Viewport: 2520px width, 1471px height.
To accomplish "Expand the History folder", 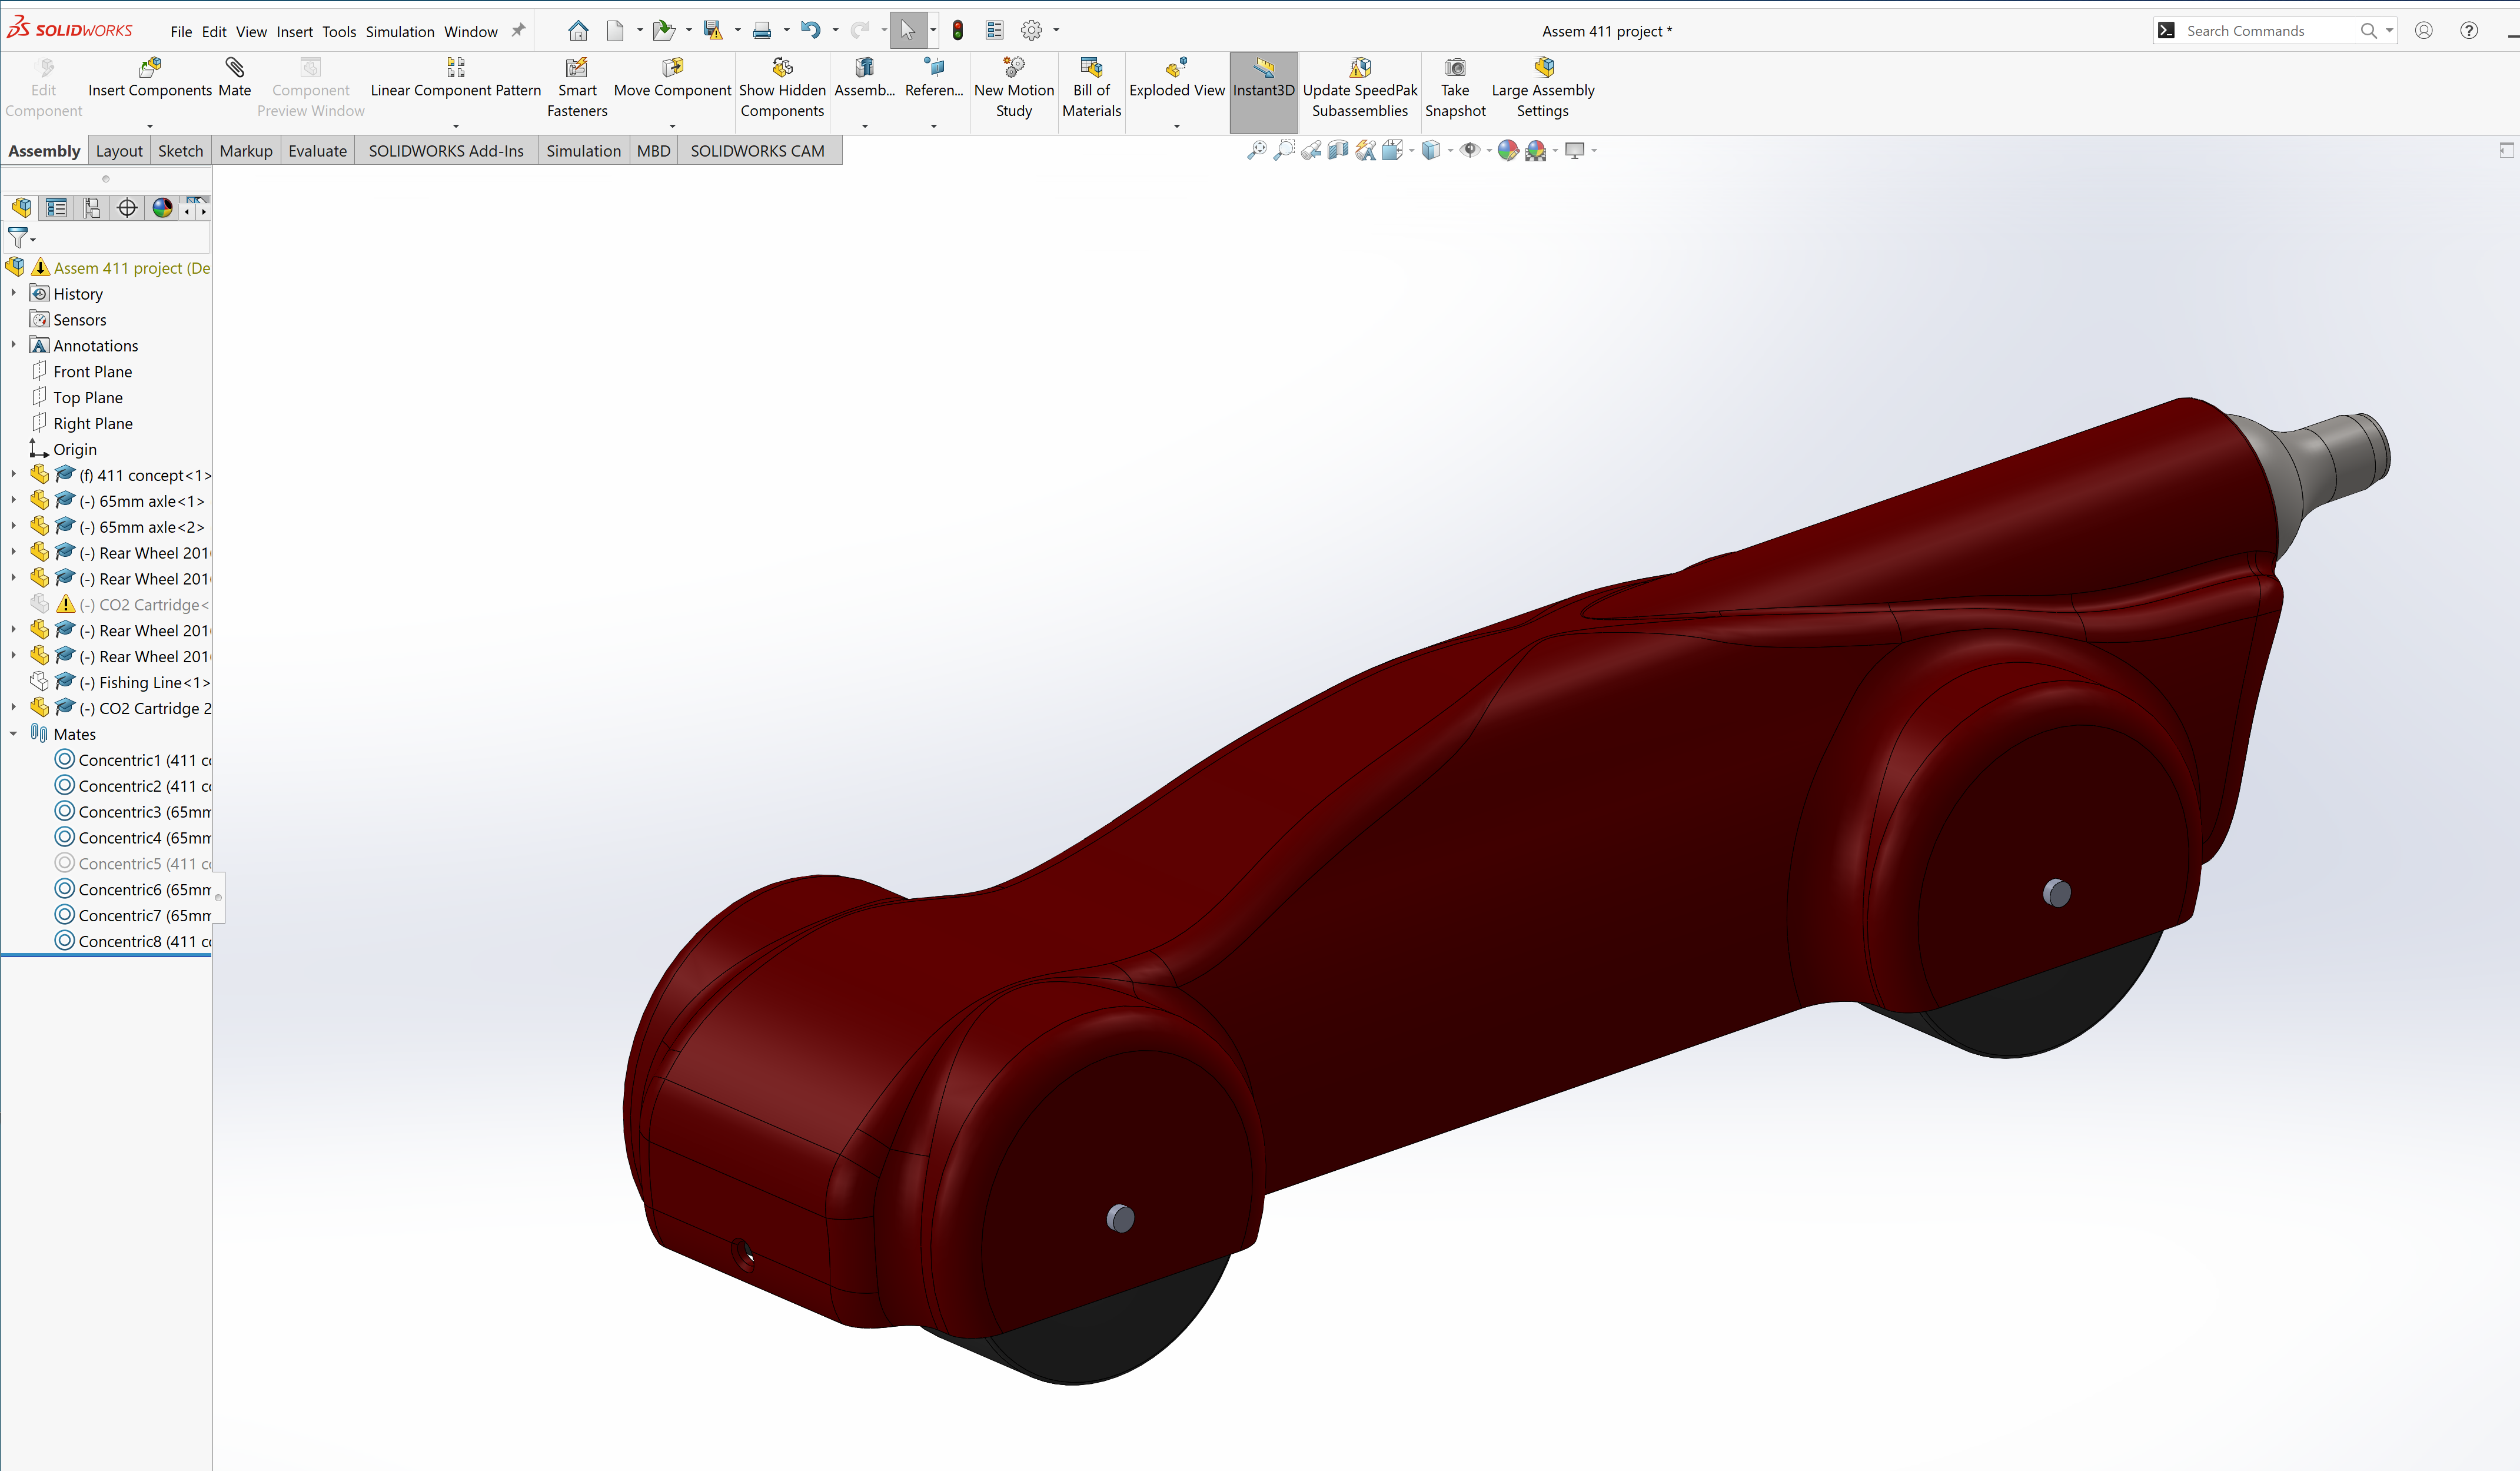I will pyautogui.click(x=13, y=293).
